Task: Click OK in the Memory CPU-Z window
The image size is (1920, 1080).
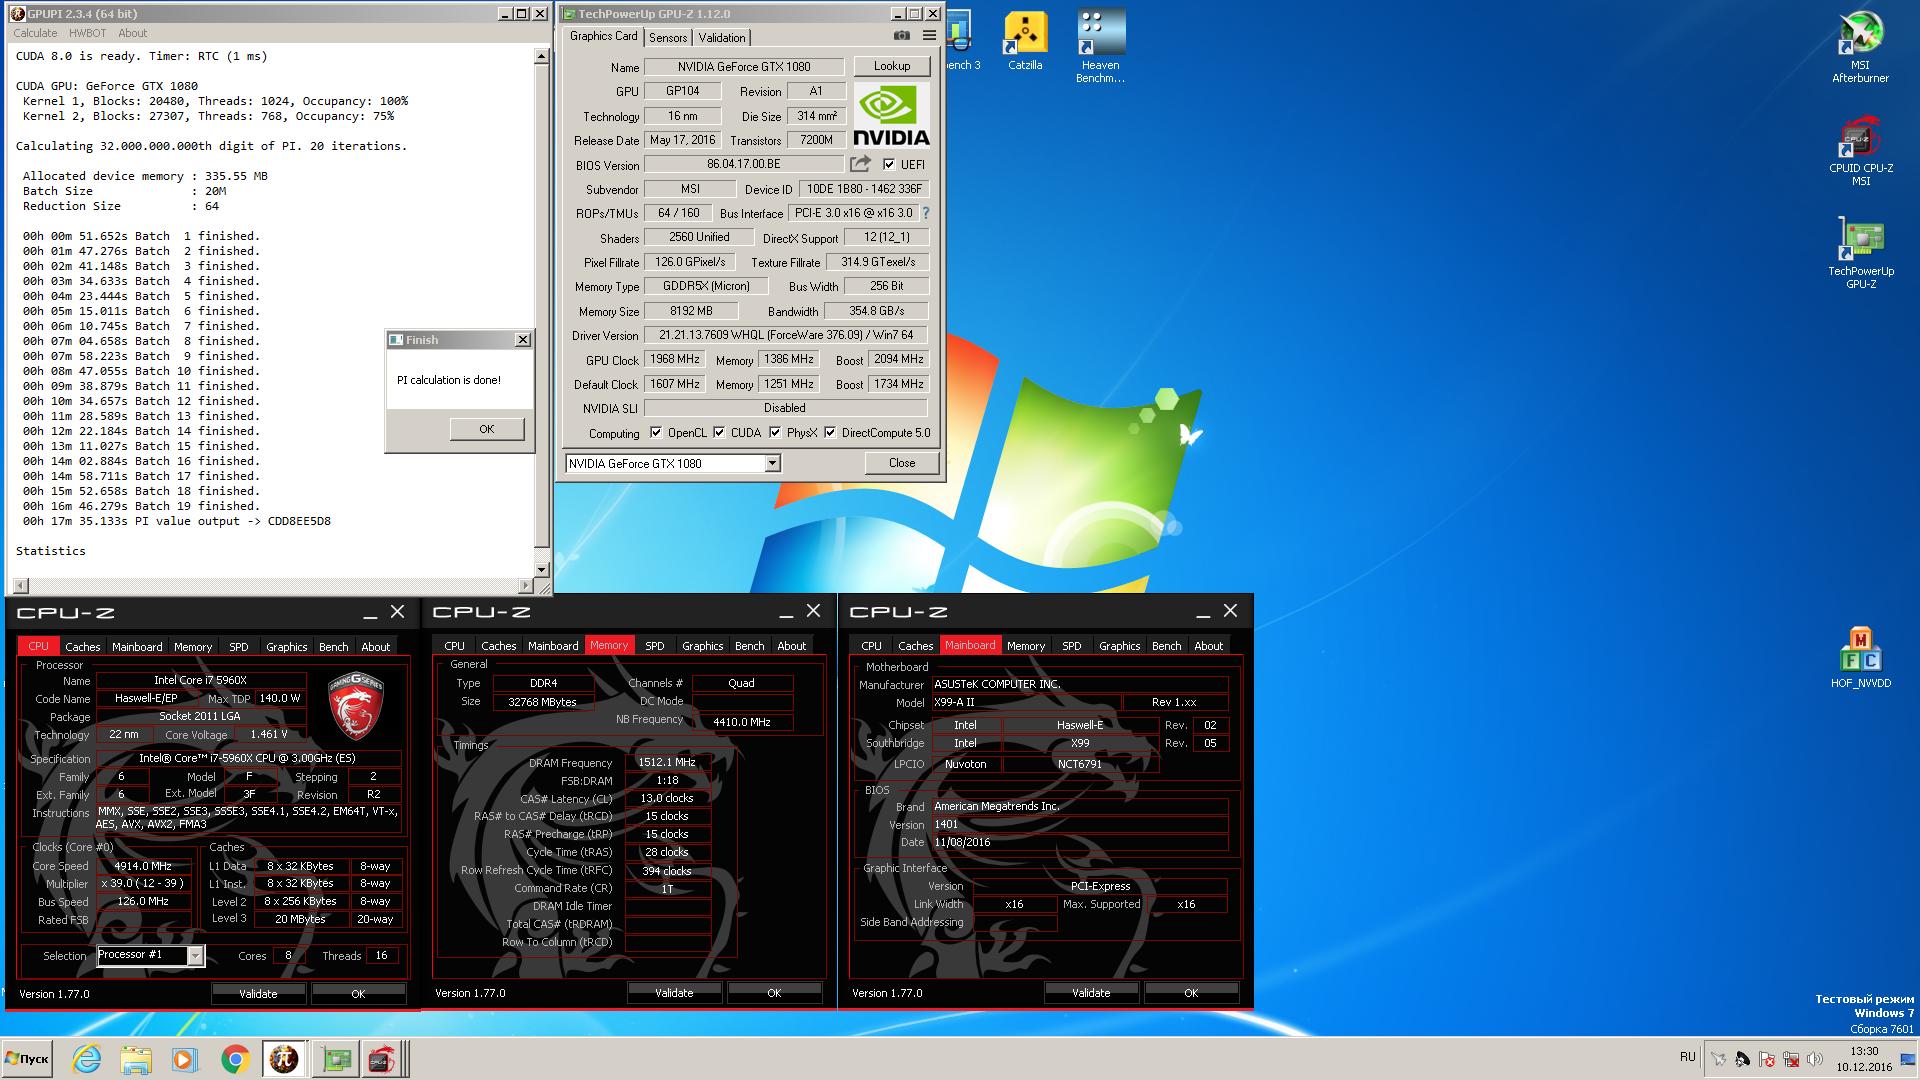Action: (x=774, y=993)
